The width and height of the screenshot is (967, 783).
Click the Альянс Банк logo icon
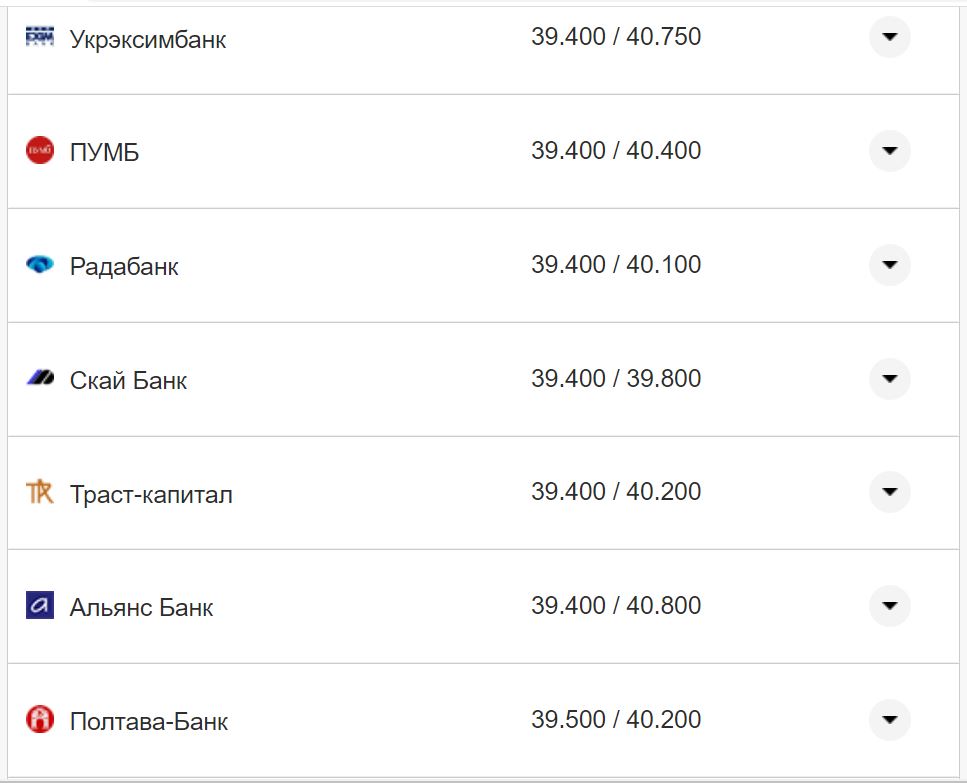(x=39, y=606)
